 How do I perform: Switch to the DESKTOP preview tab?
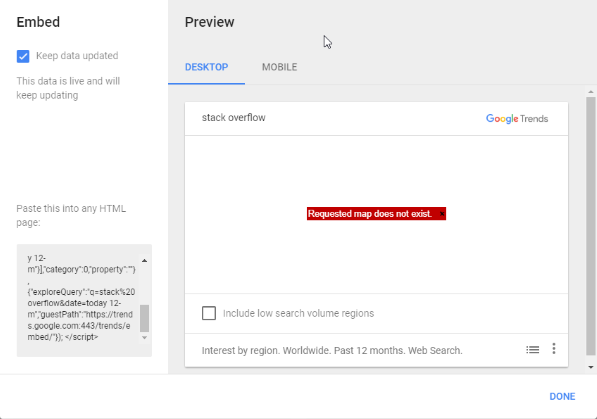click(x=206, y=67)
